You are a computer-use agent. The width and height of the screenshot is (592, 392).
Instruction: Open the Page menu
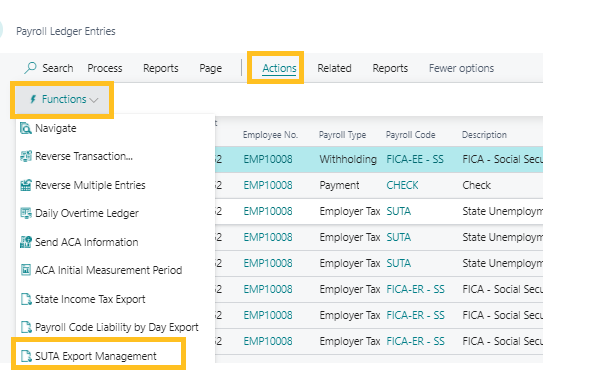tap(210, 68)
